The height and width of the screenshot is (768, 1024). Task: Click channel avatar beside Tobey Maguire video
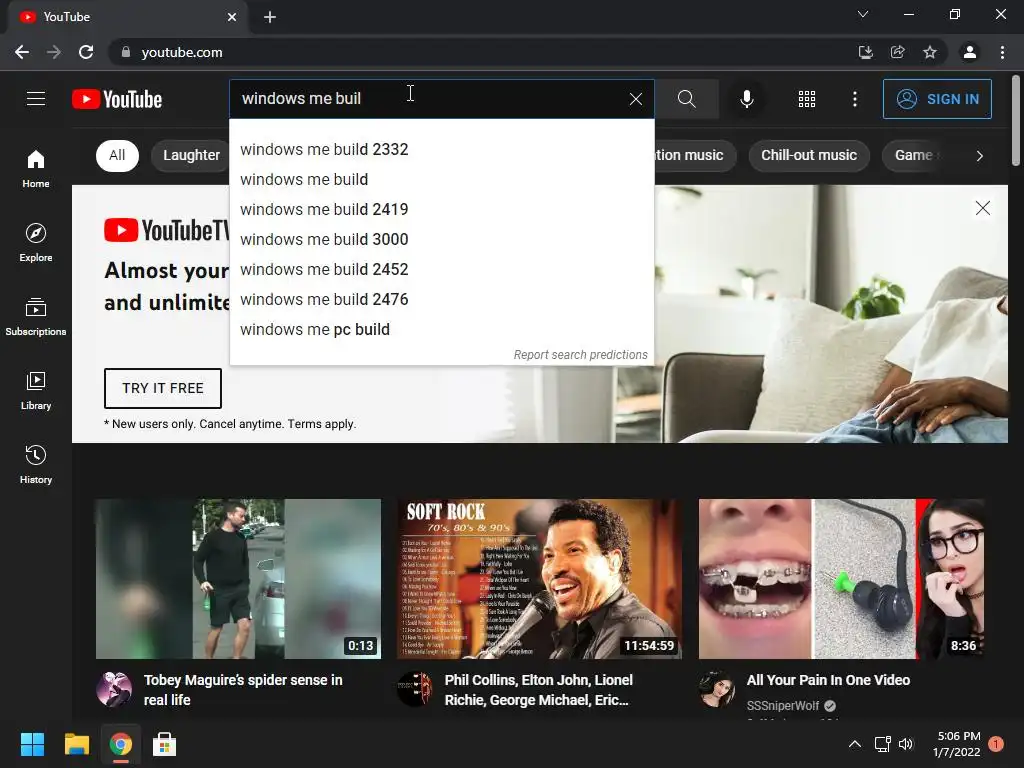coord(114,689)
